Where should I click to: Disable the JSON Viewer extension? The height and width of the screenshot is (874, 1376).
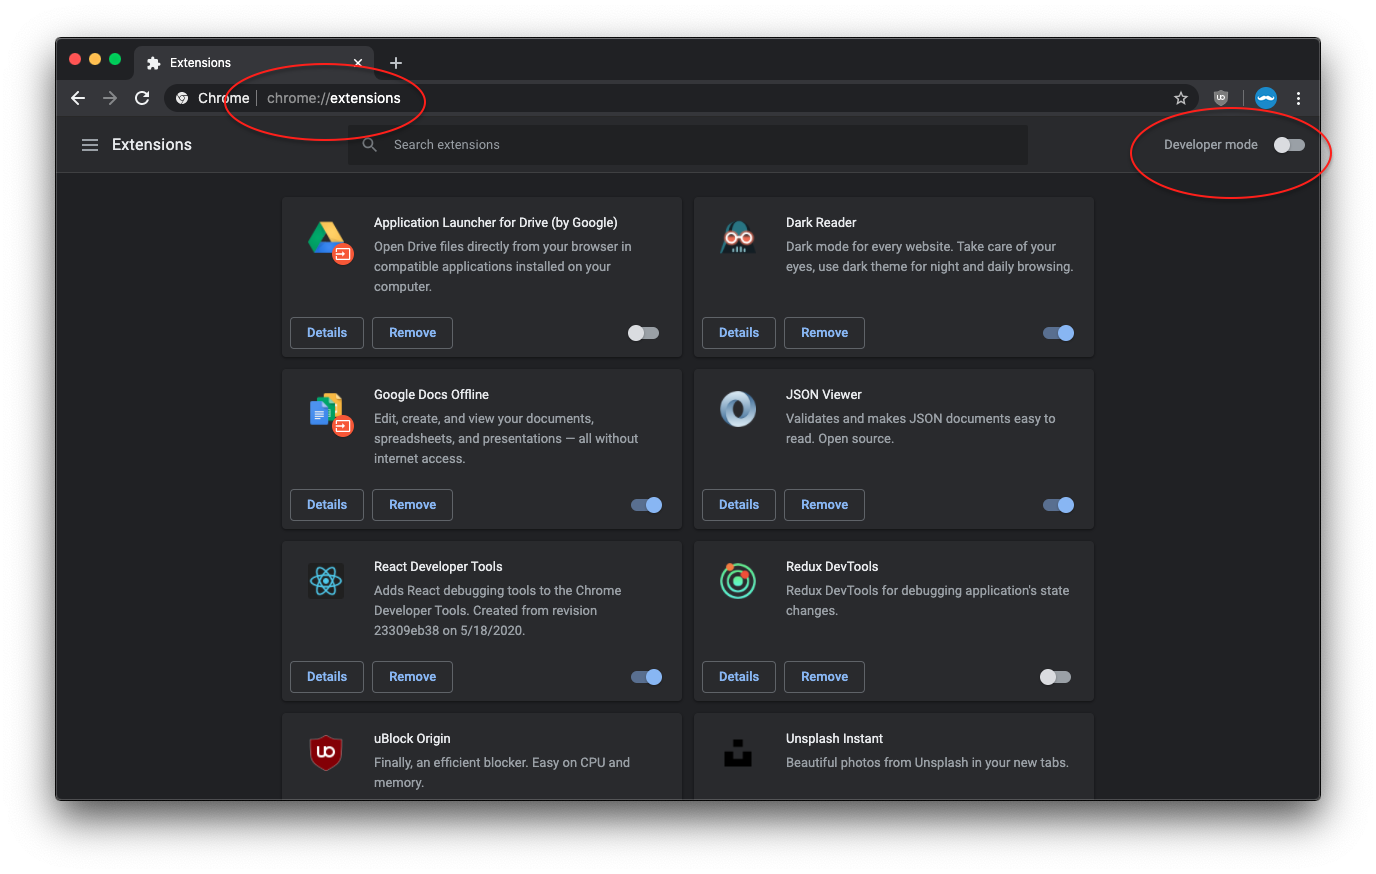tap(1058, 505)
